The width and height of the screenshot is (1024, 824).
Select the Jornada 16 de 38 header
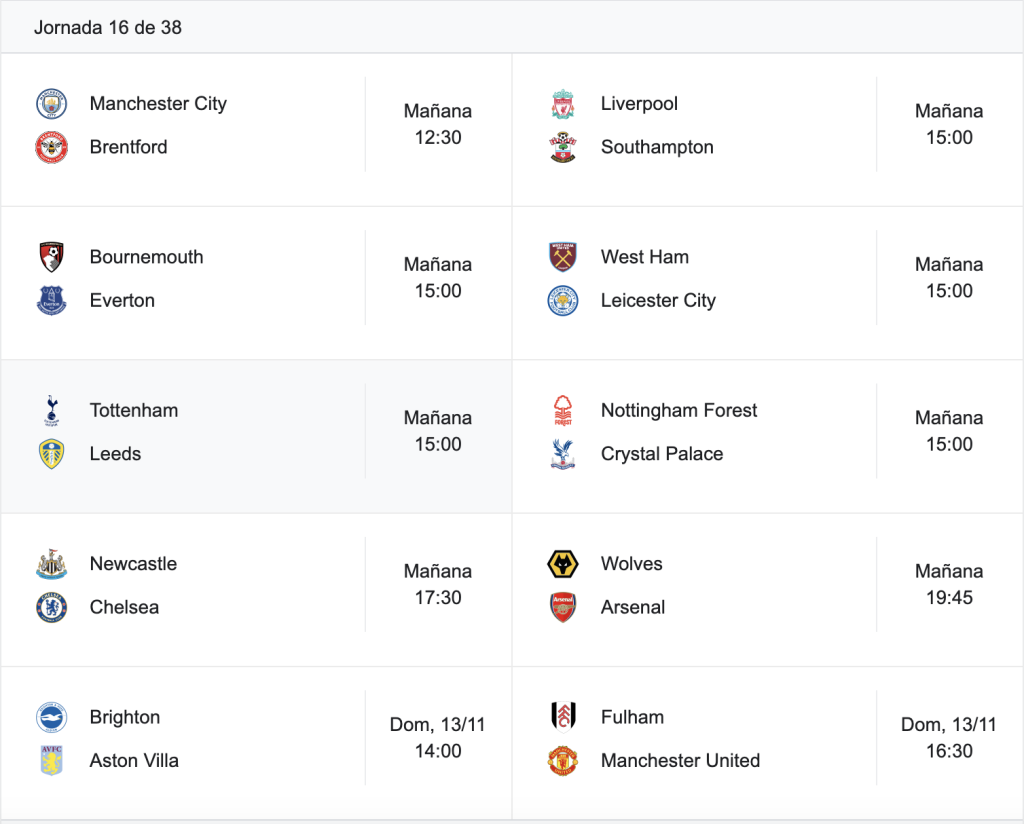(x=108, y=27)
